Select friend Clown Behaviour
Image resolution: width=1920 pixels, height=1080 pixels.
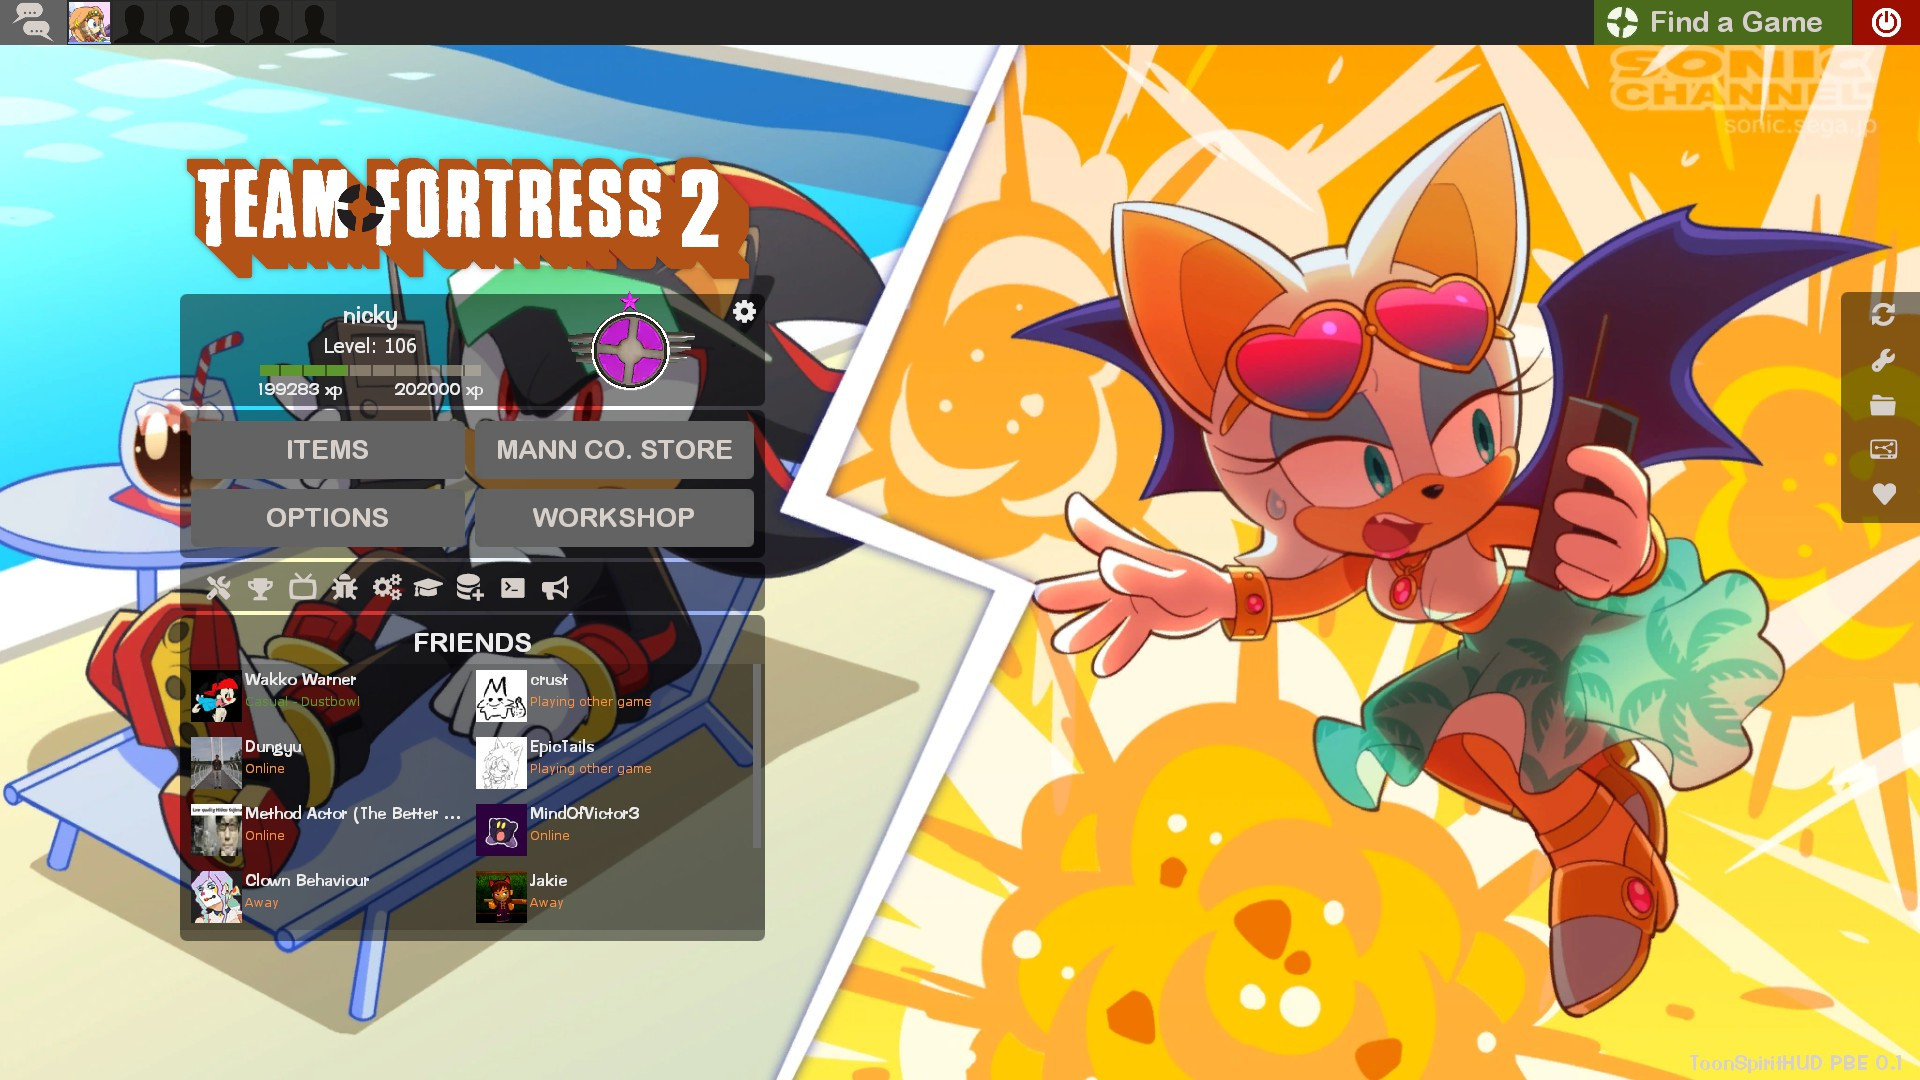(327, 896)
